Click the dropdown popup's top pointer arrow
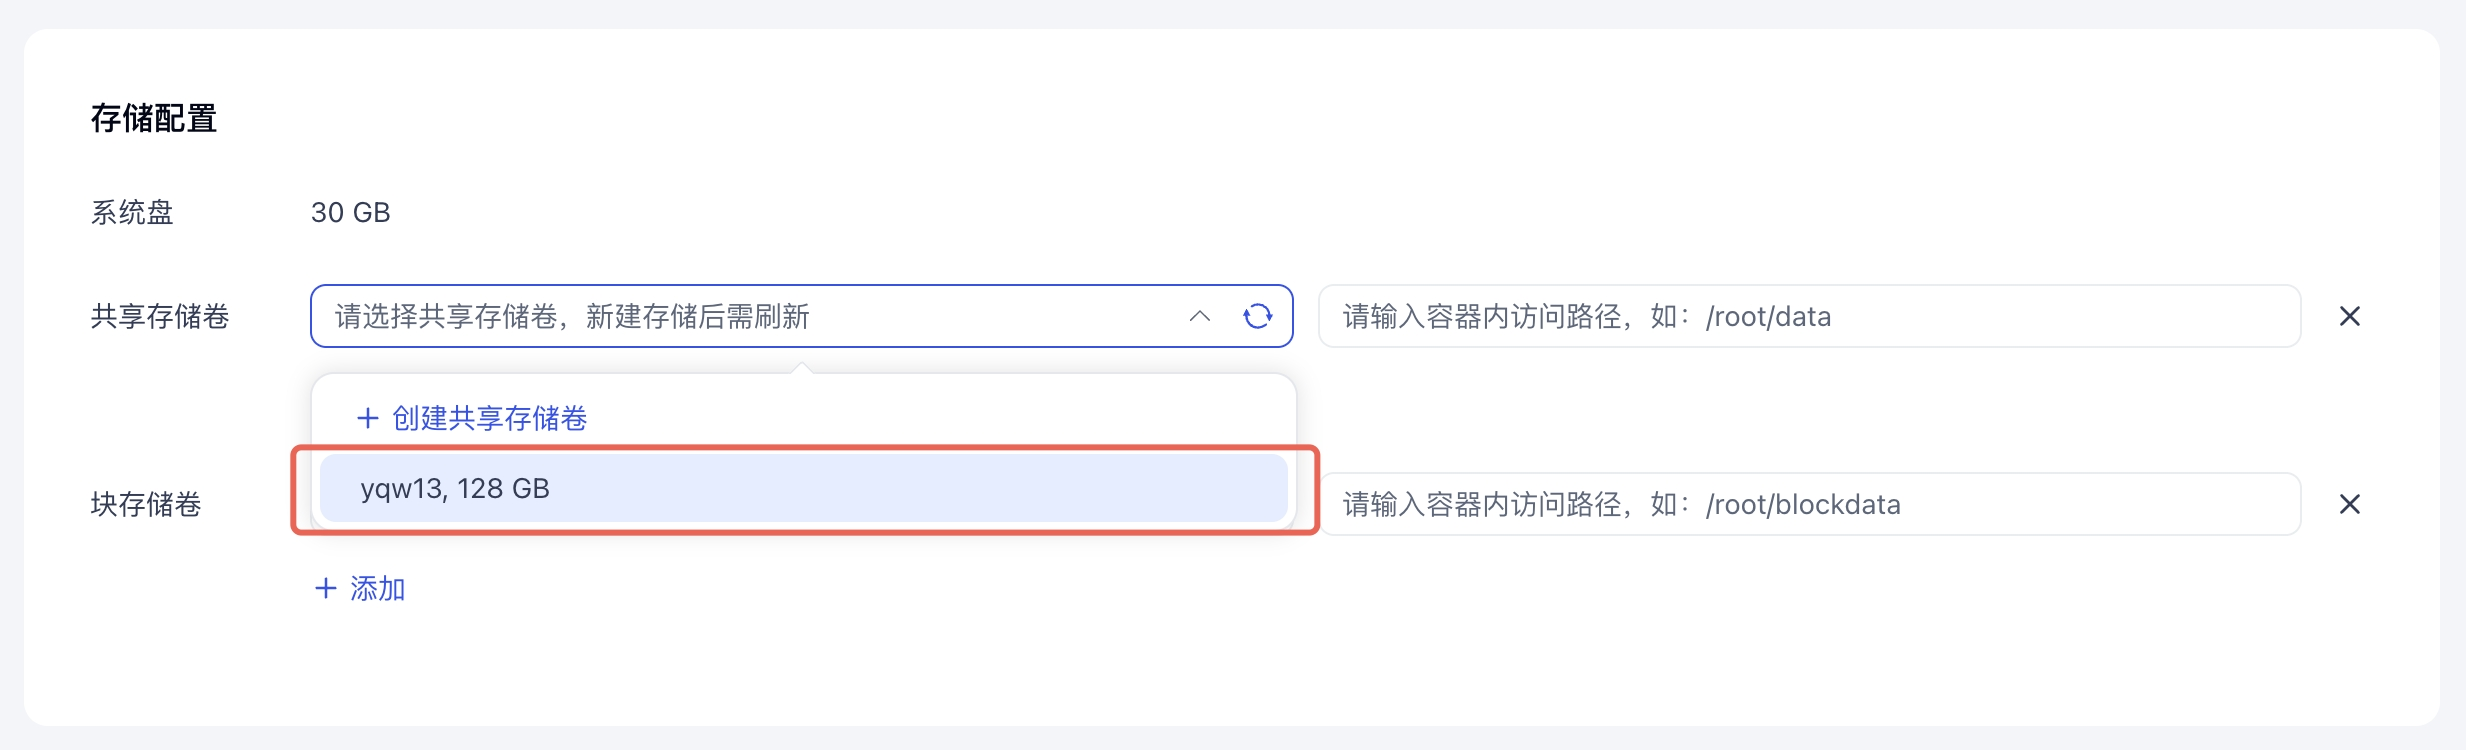The image size is (2466, 750). coord(801,368)
